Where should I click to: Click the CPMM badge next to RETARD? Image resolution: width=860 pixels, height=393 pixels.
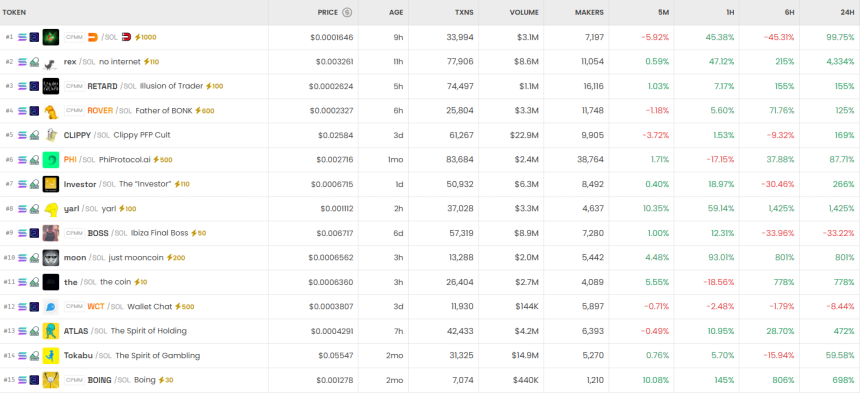tap(74, 86)
